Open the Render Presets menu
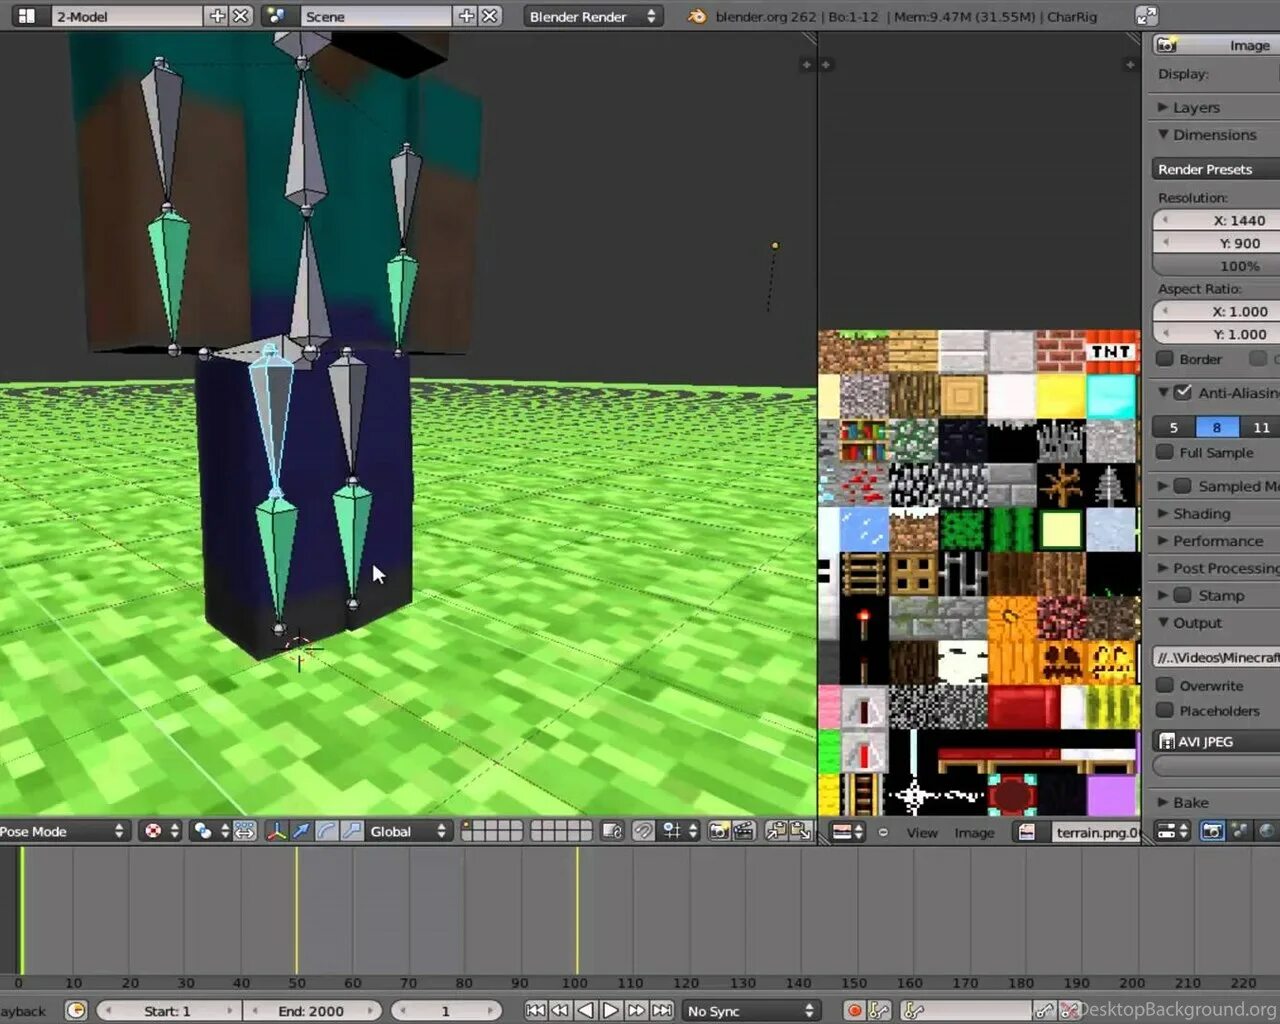 click(x=1216, y=169)
